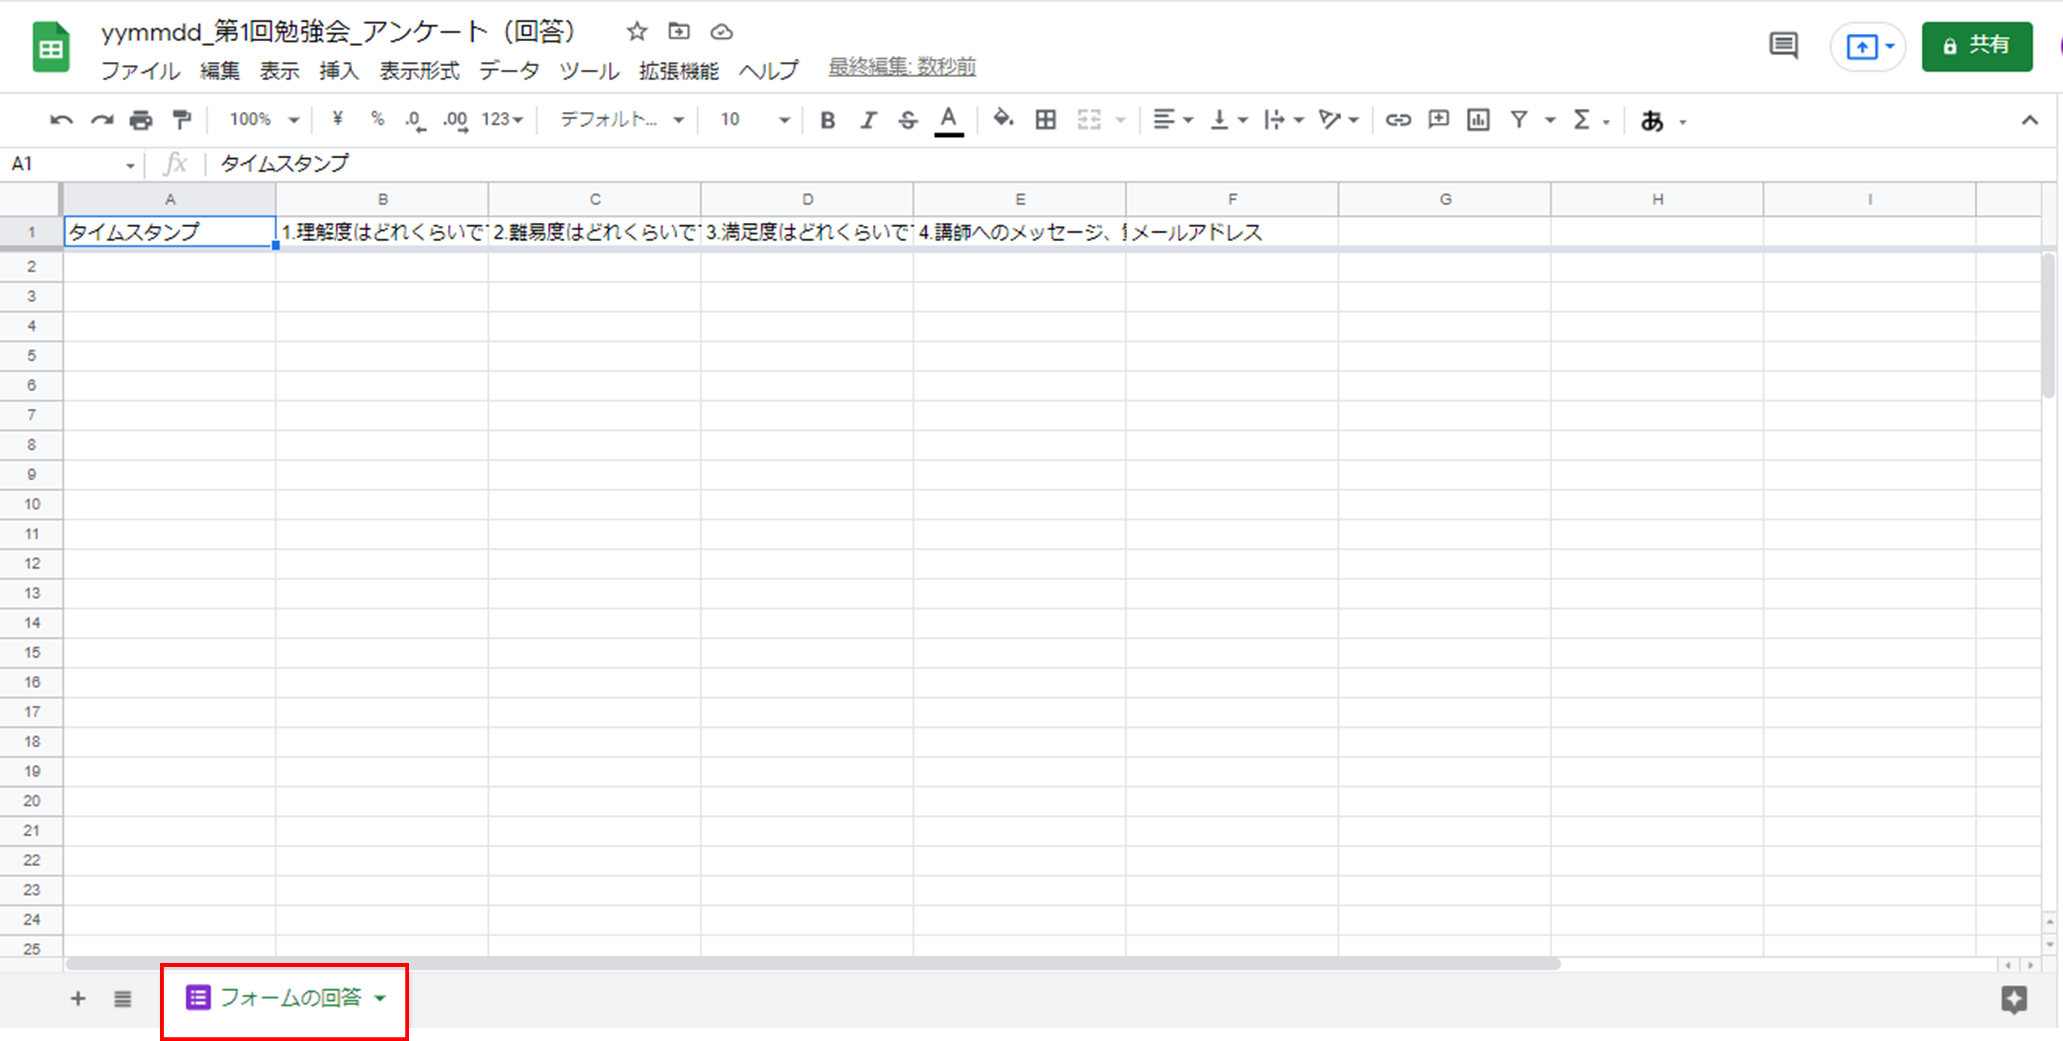Apply strikethrough to selected text
The width and height of the screenshot is (2063, 1041).
[907, 119]
